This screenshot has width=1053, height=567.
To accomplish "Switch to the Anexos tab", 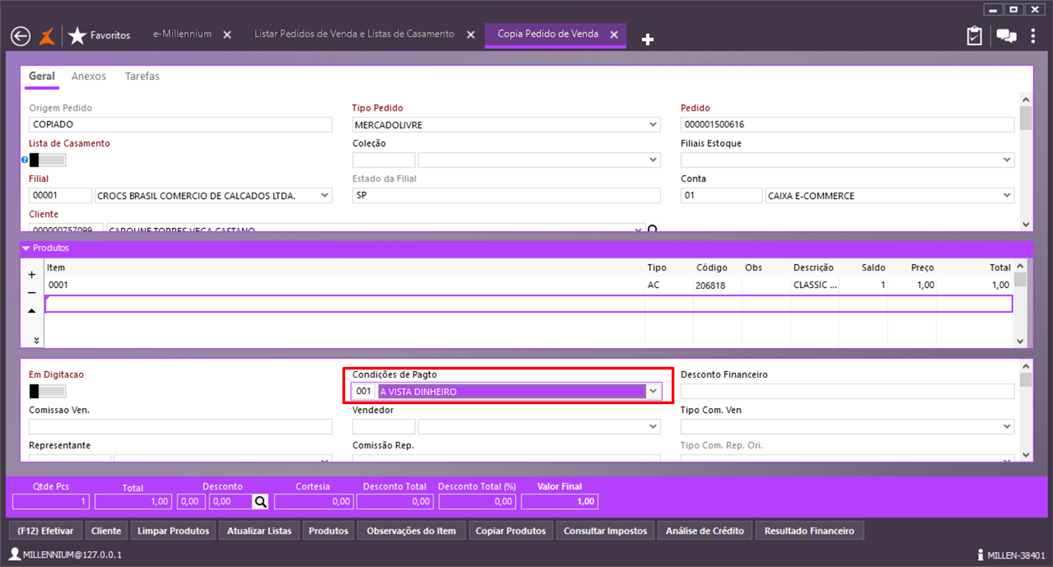I will (89, 77).
